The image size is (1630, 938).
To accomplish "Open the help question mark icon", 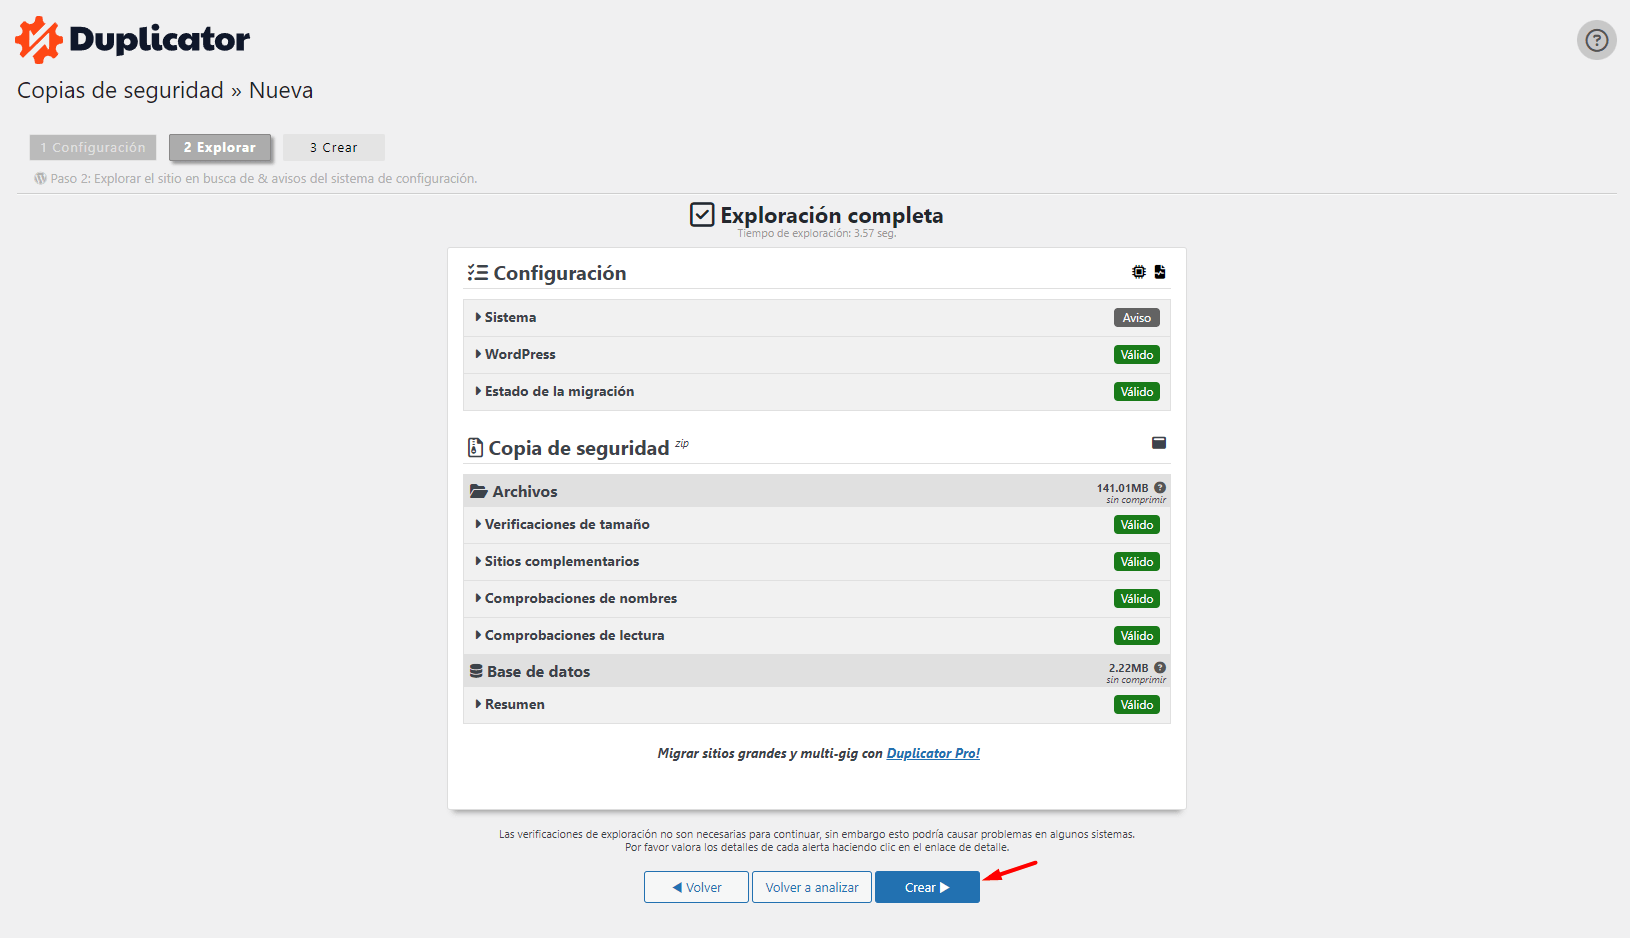I will [x=1597, y=40].
